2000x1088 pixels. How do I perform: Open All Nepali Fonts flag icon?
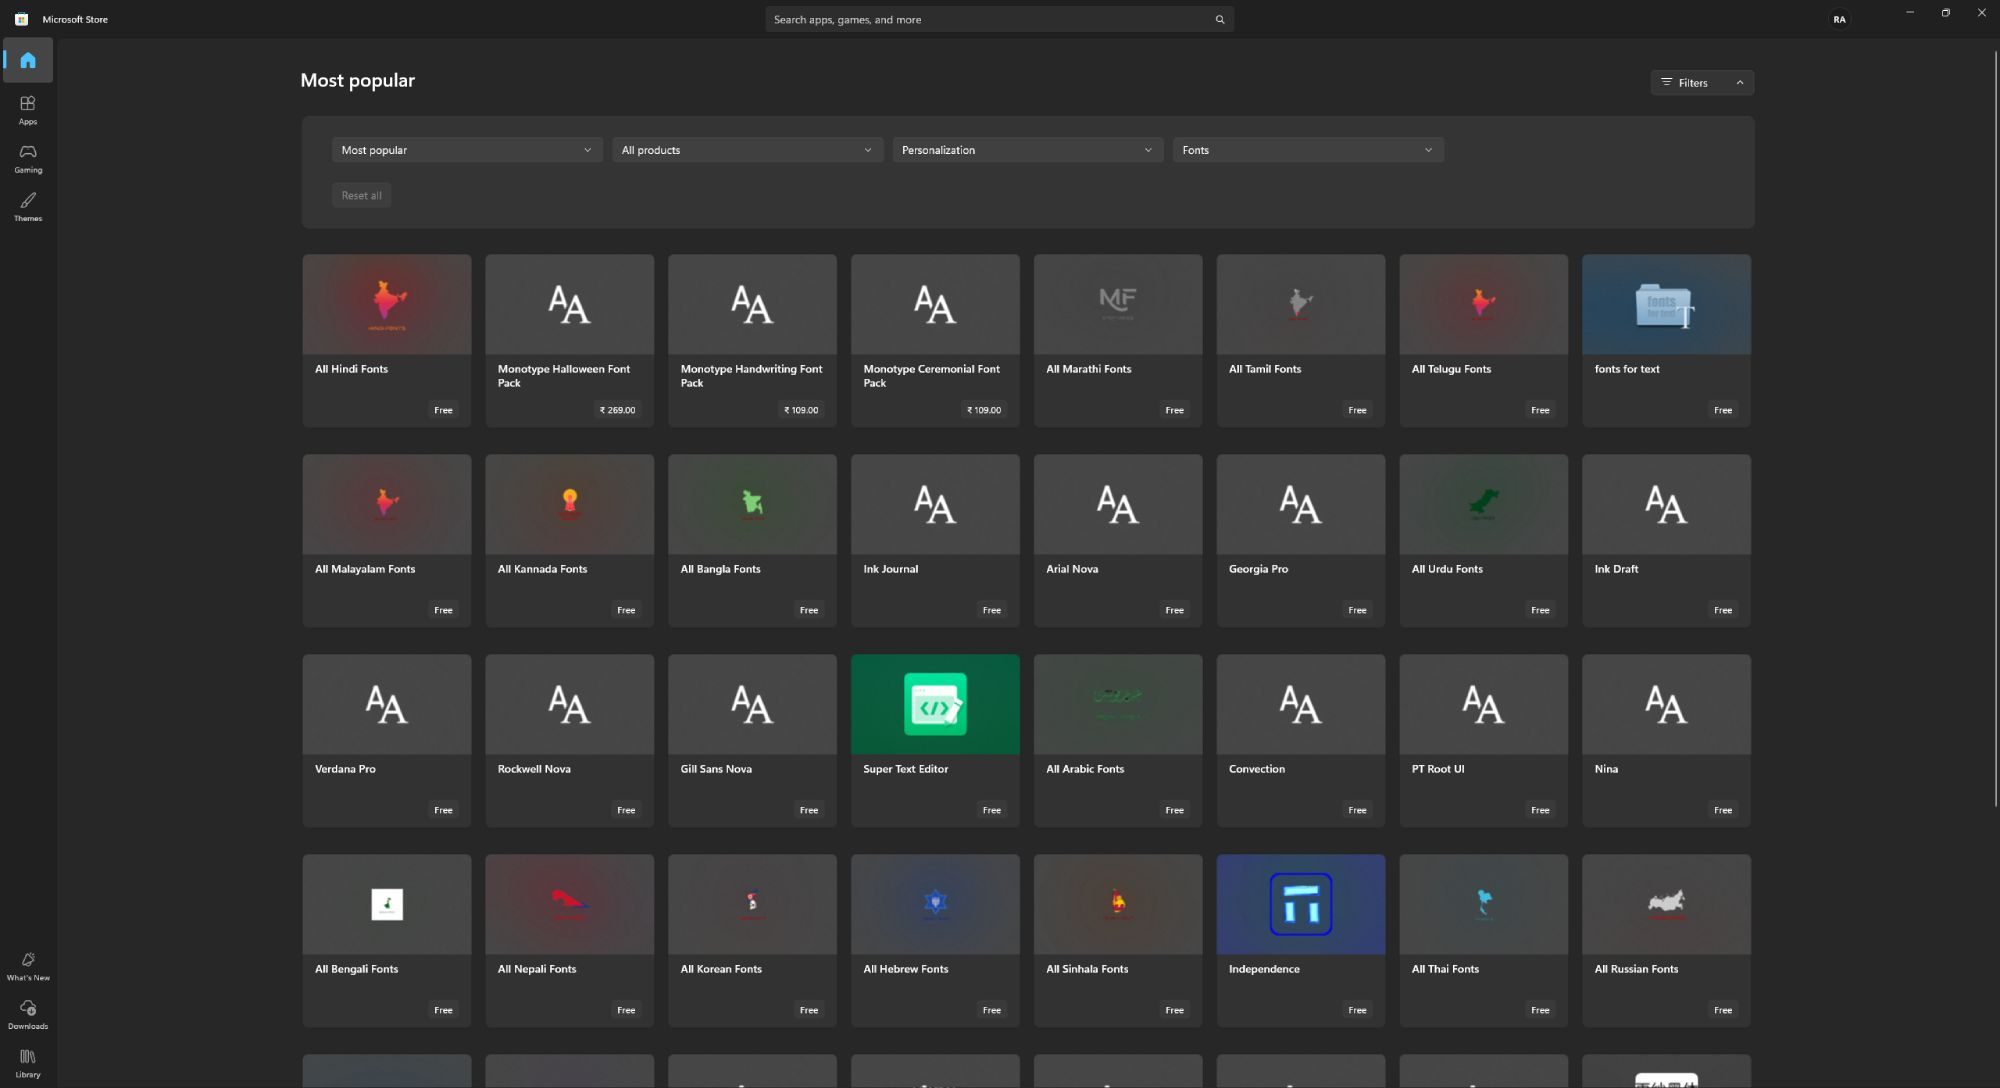[x=570, y=904]
